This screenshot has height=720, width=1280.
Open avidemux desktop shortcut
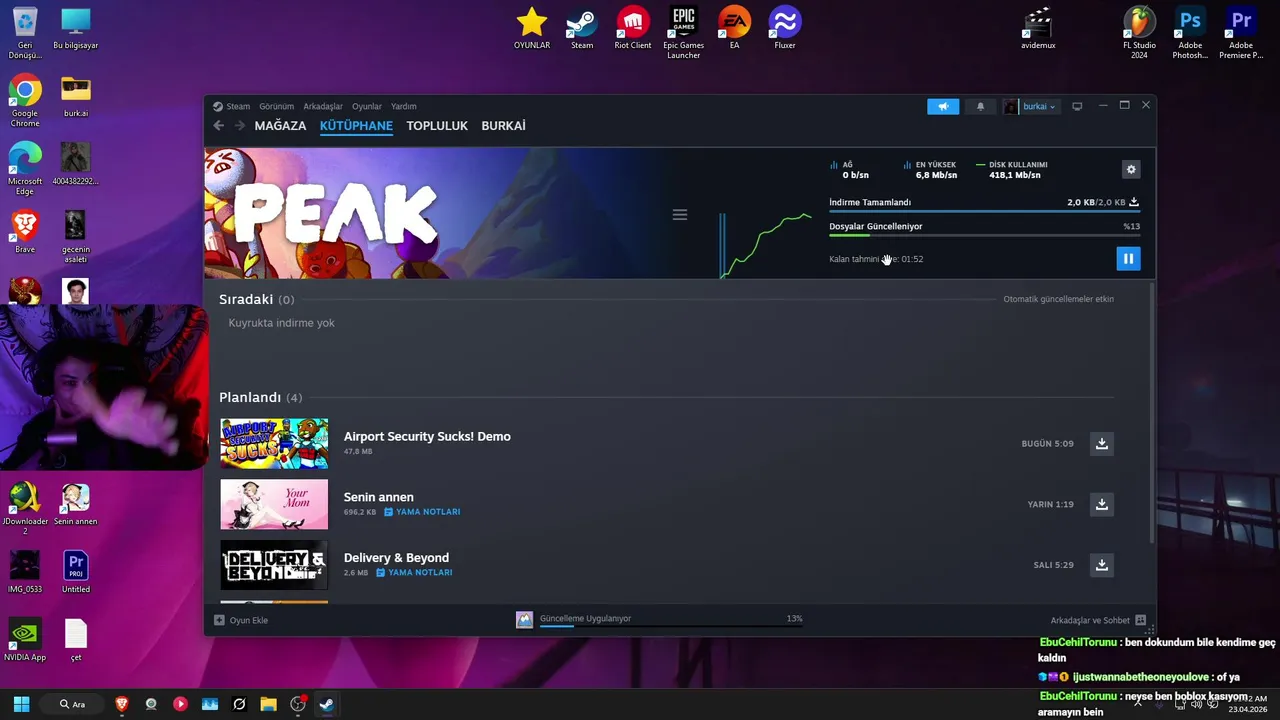[x=1038, y=28]
